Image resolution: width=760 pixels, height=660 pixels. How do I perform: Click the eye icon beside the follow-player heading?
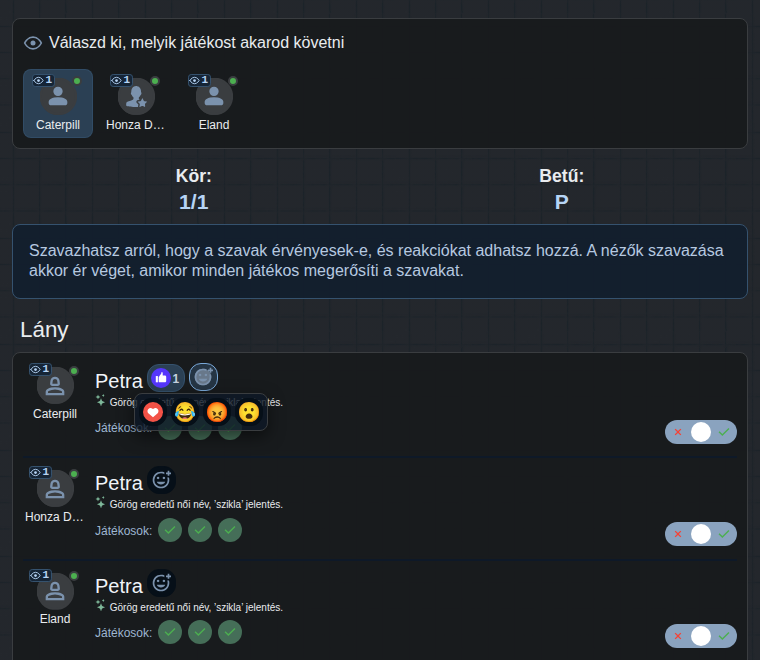tap(33, 43)
